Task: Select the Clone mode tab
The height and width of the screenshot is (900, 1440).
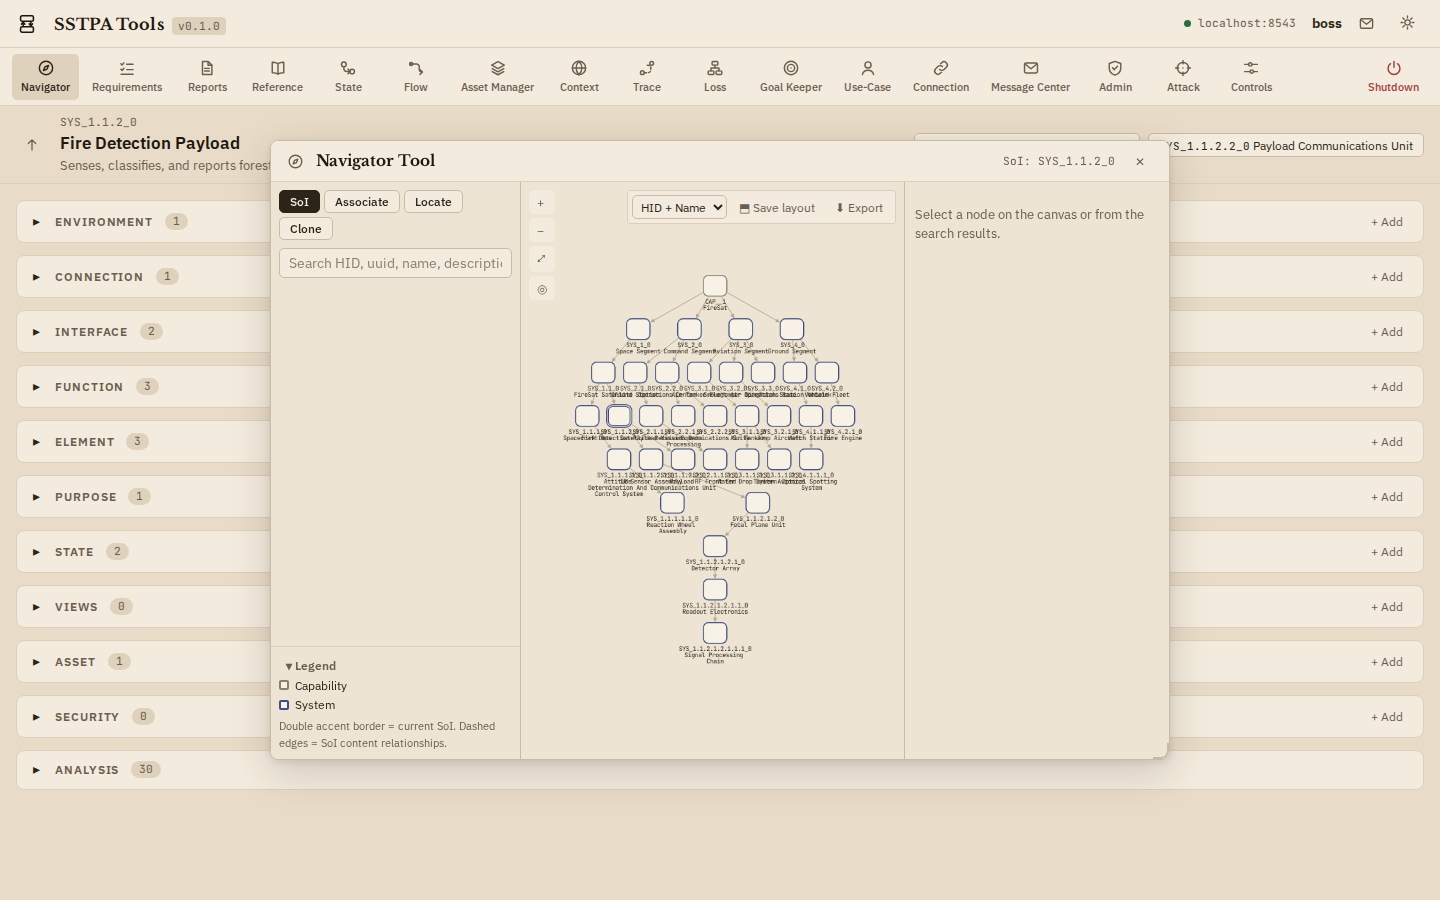Action: [306, 229]
